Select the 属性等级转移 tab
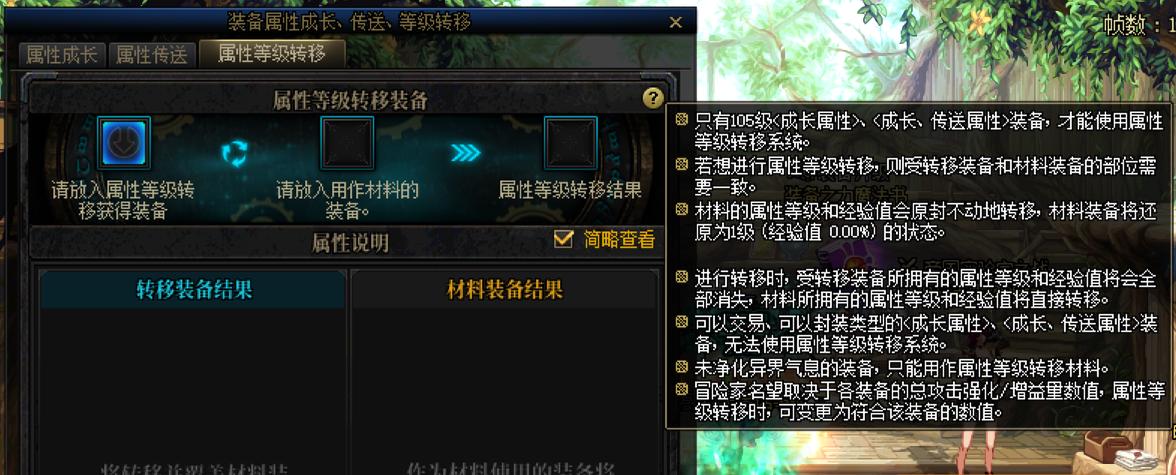Screen dimensions: 1176x475 point(272,54)
